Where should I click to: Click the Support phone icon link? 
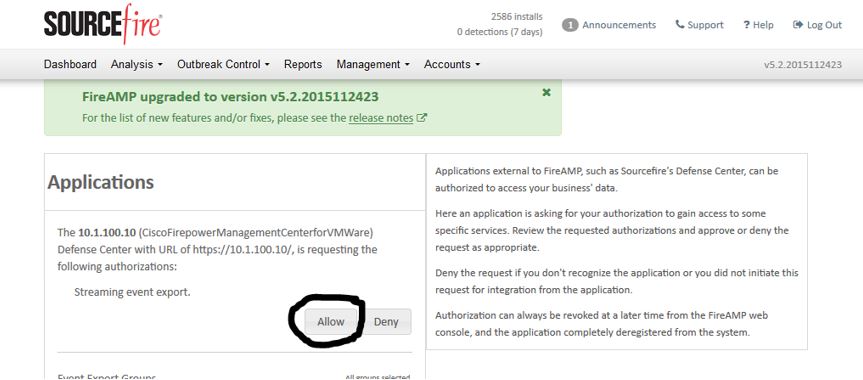tap(700, 25)
